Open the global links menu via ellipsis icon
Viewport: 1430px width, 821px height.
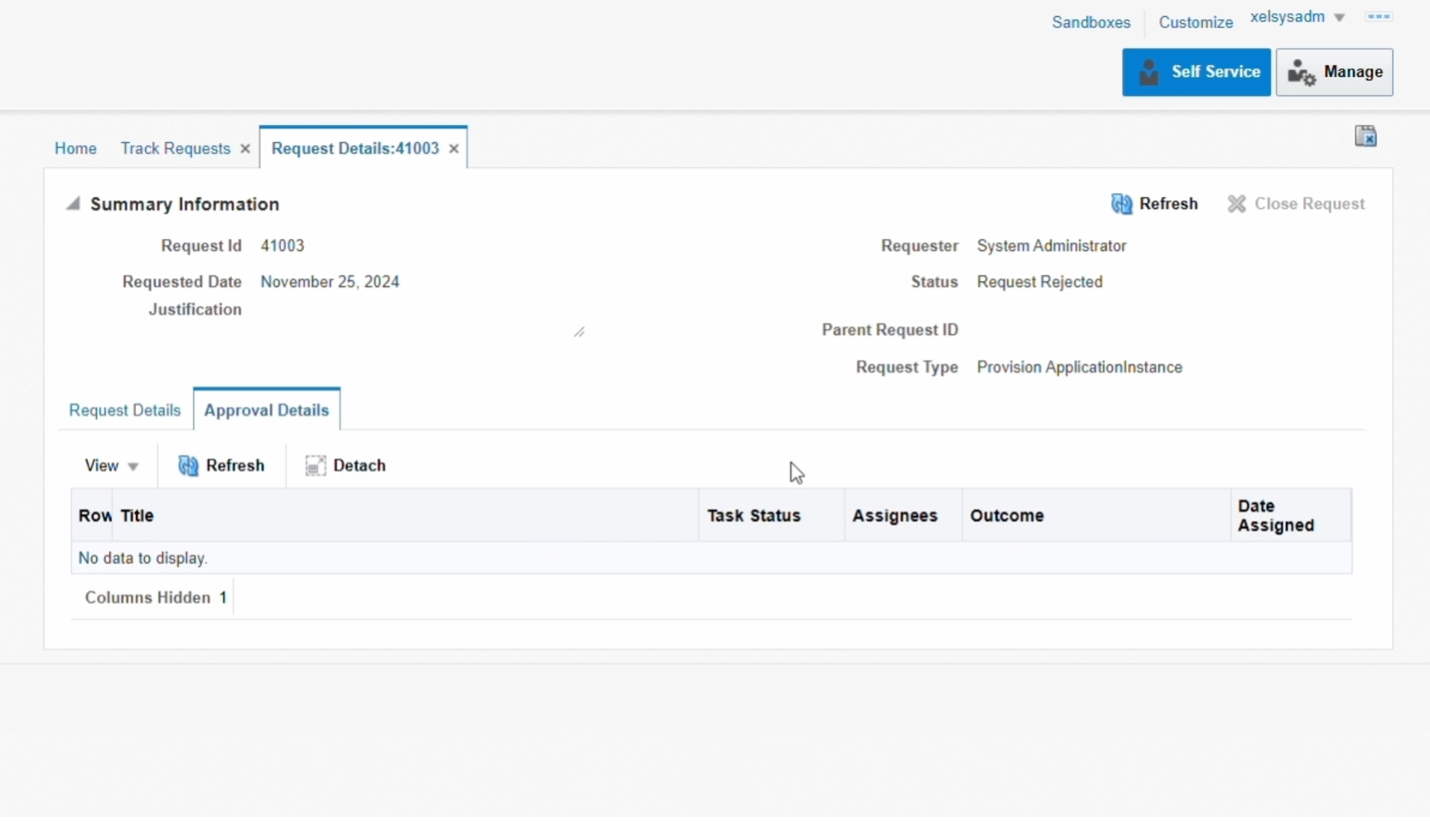[1379, 16]
